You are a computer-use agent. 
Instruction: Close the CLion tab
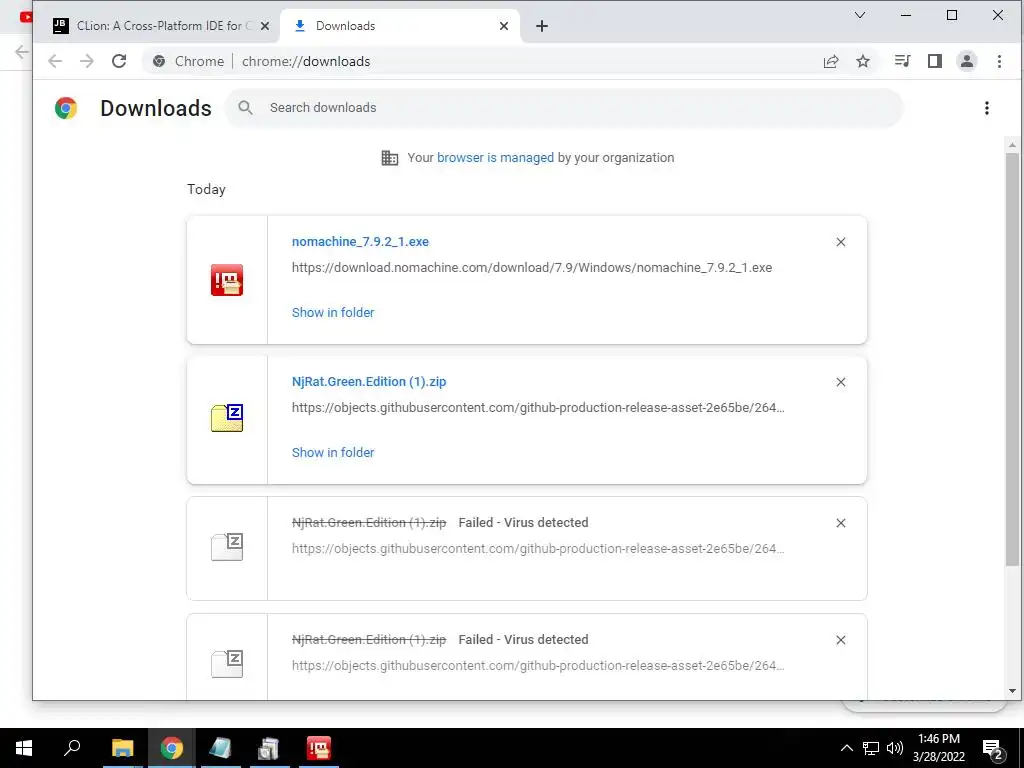click(x=264, y=26)
